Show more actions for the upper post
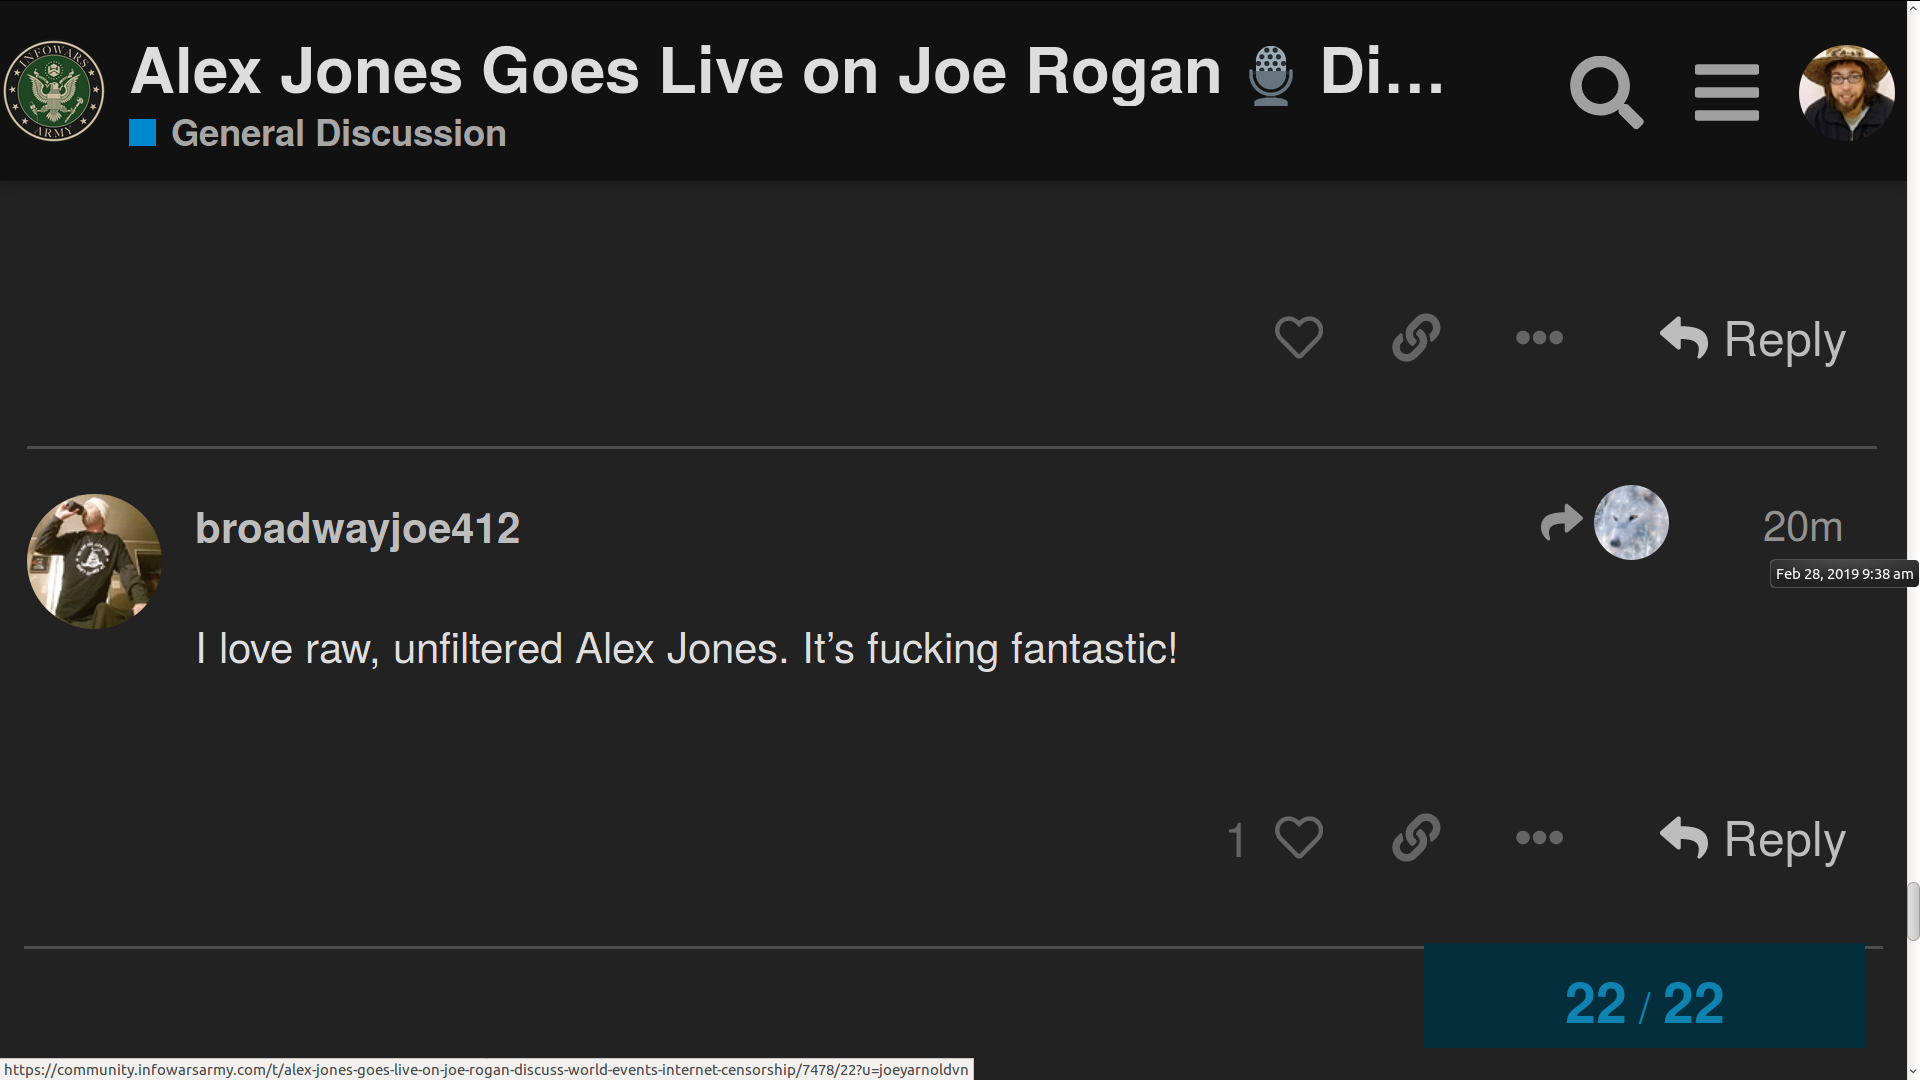The height and width of the screenshot is (1080, 1920). click(x=1539, y=338)
